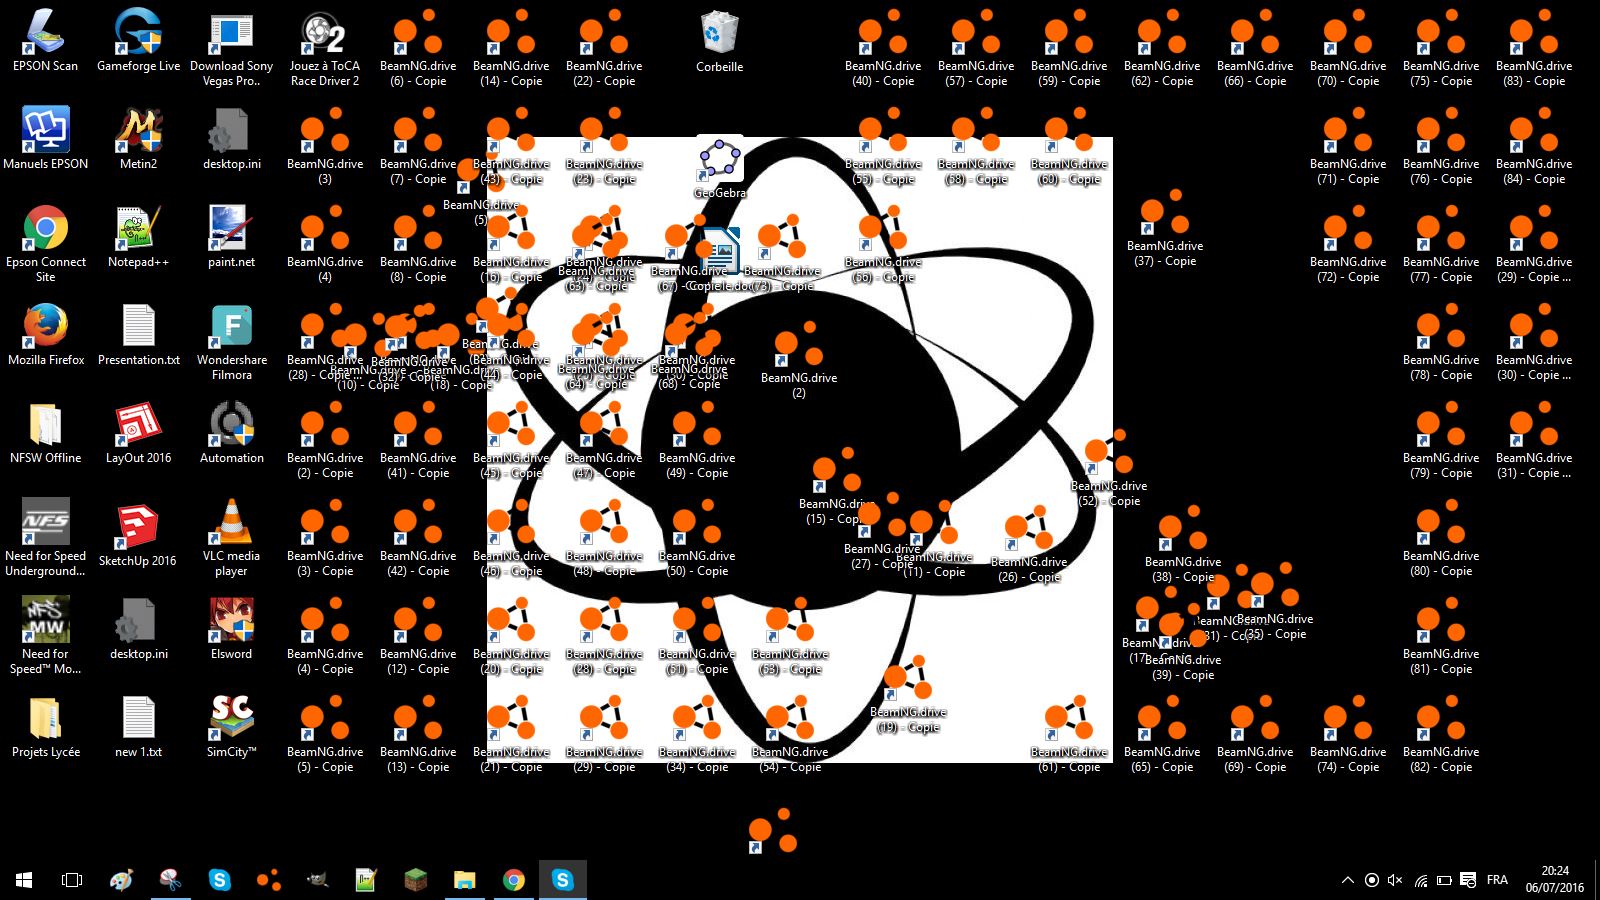Select BeamNG.drive (13) - Copie shortcut
The image size is (1600, 900).
418,735
